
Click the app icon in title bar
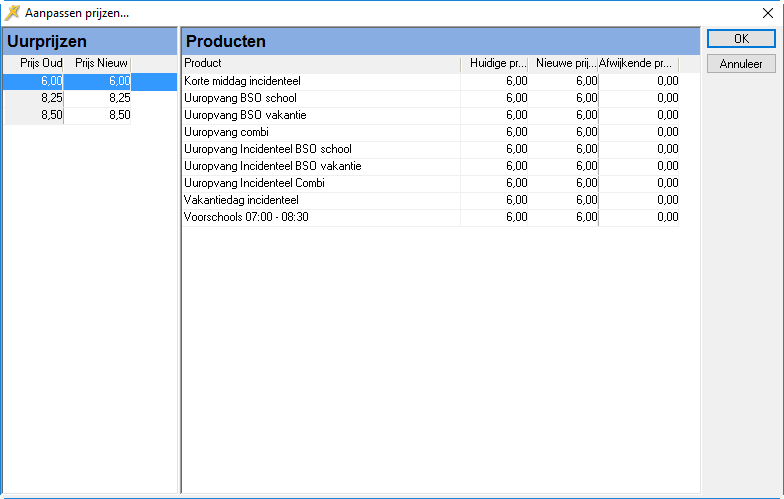click(13, 13)
